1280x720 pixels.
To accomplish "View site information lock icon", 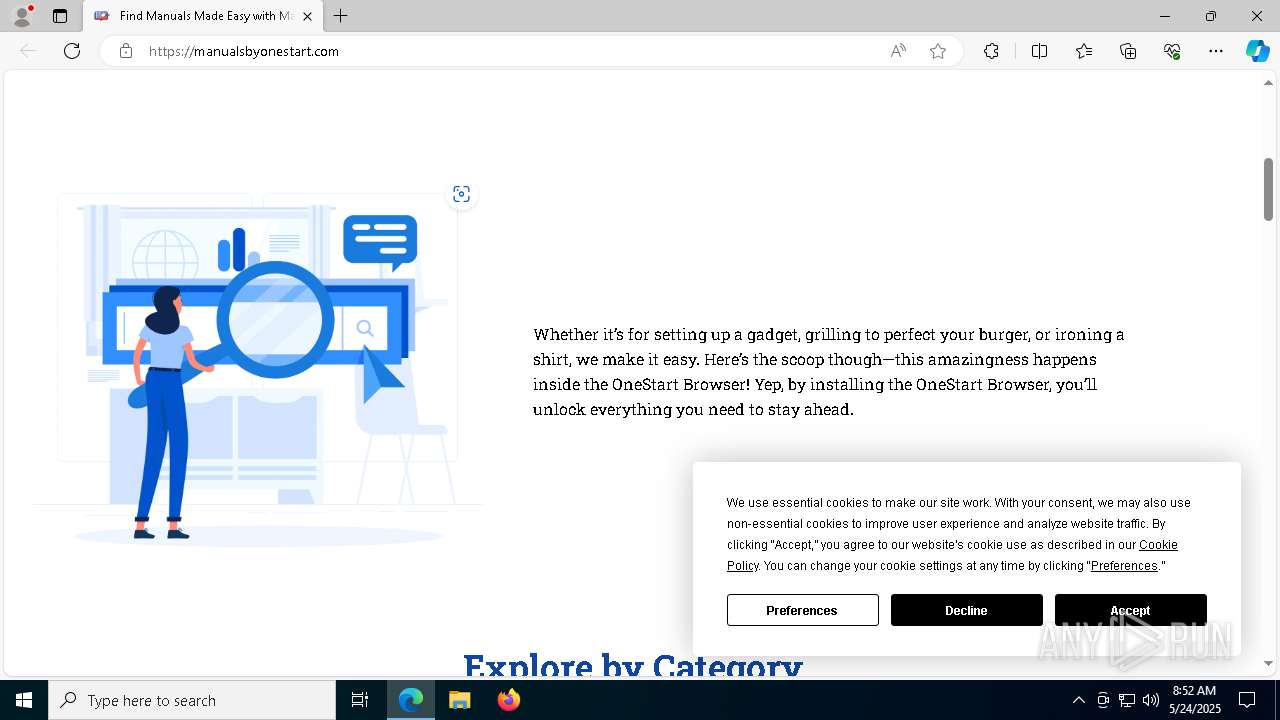I will (125, 51).
